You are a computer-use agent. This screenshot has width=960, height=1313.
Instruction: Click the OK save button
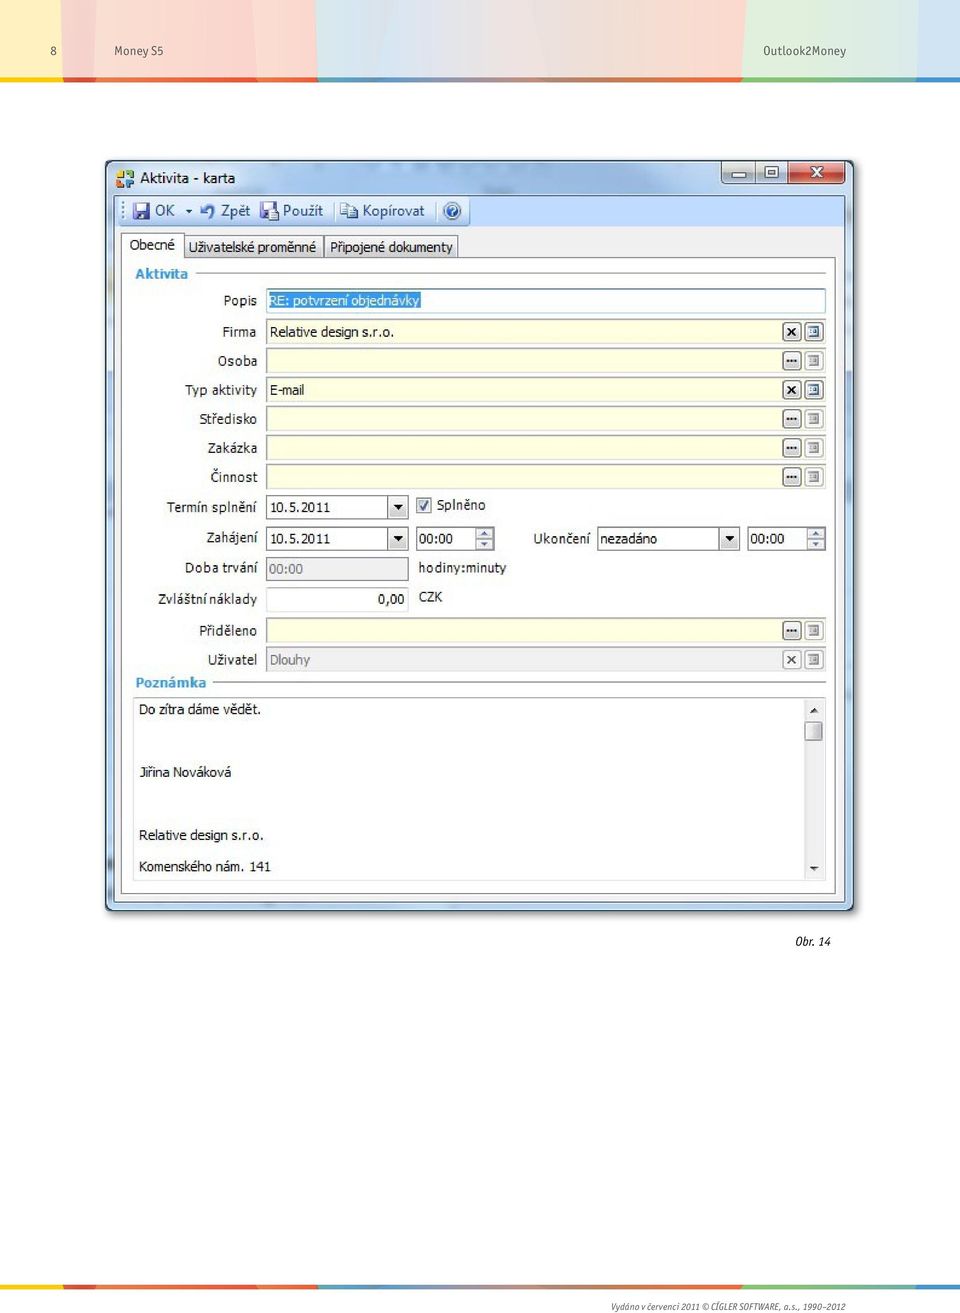point(155,211)
